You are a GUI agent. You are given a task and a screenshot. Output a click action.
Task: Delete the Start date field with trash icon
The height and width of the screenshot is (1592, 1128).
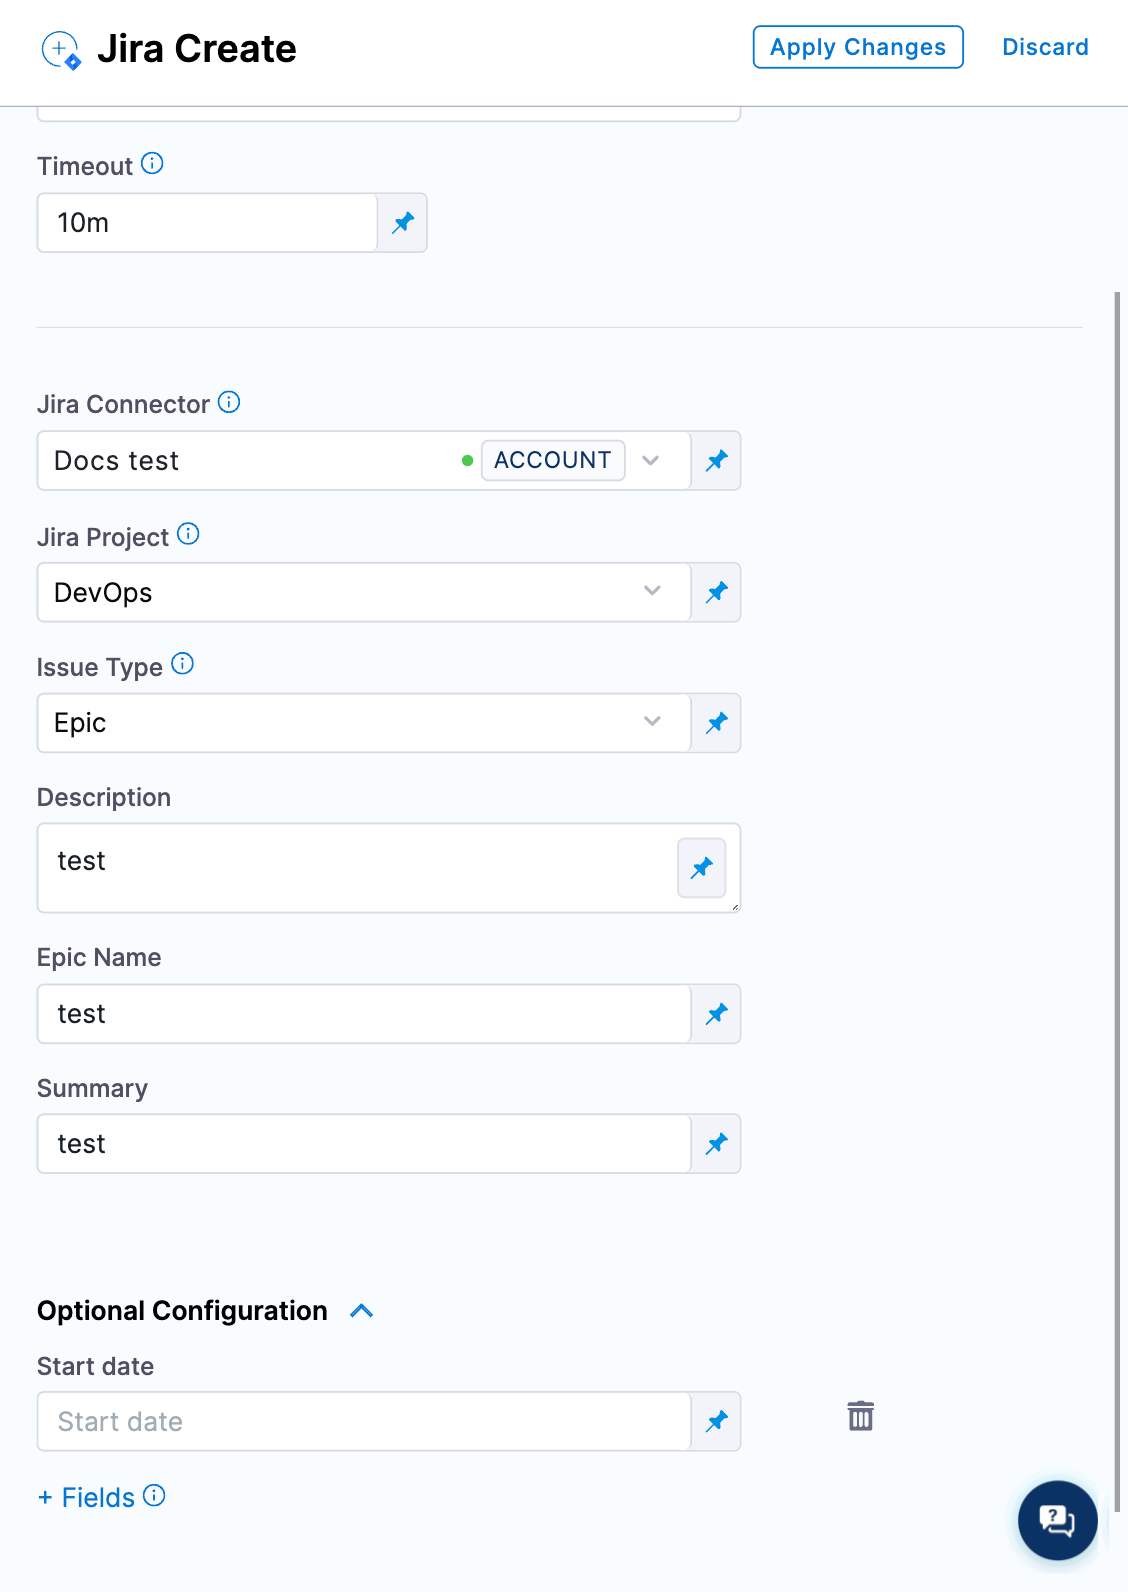click(860, 1416)
